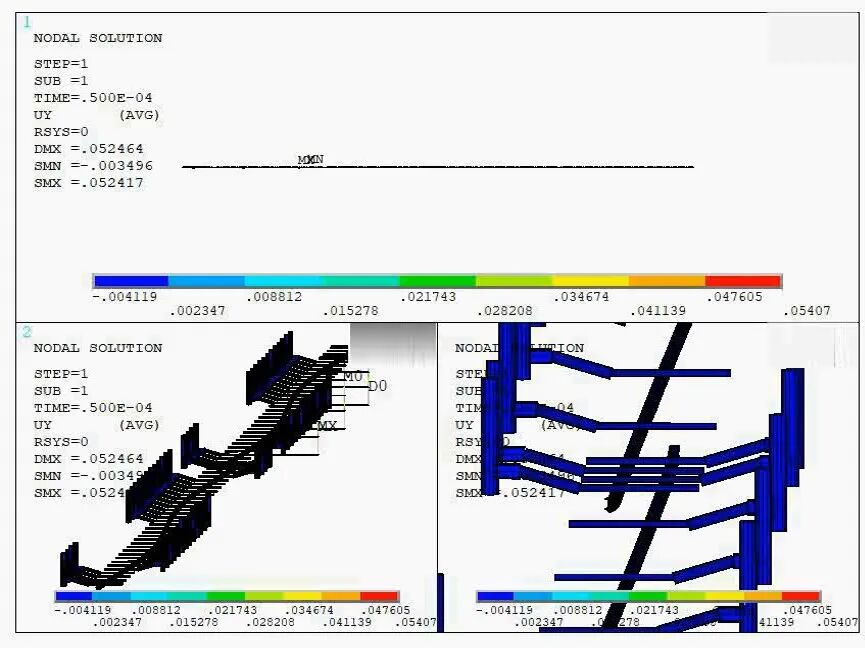Select DMX =.052464 in window 2
The height and width of the screenshot is (648, 865).
tap(88, 459)
